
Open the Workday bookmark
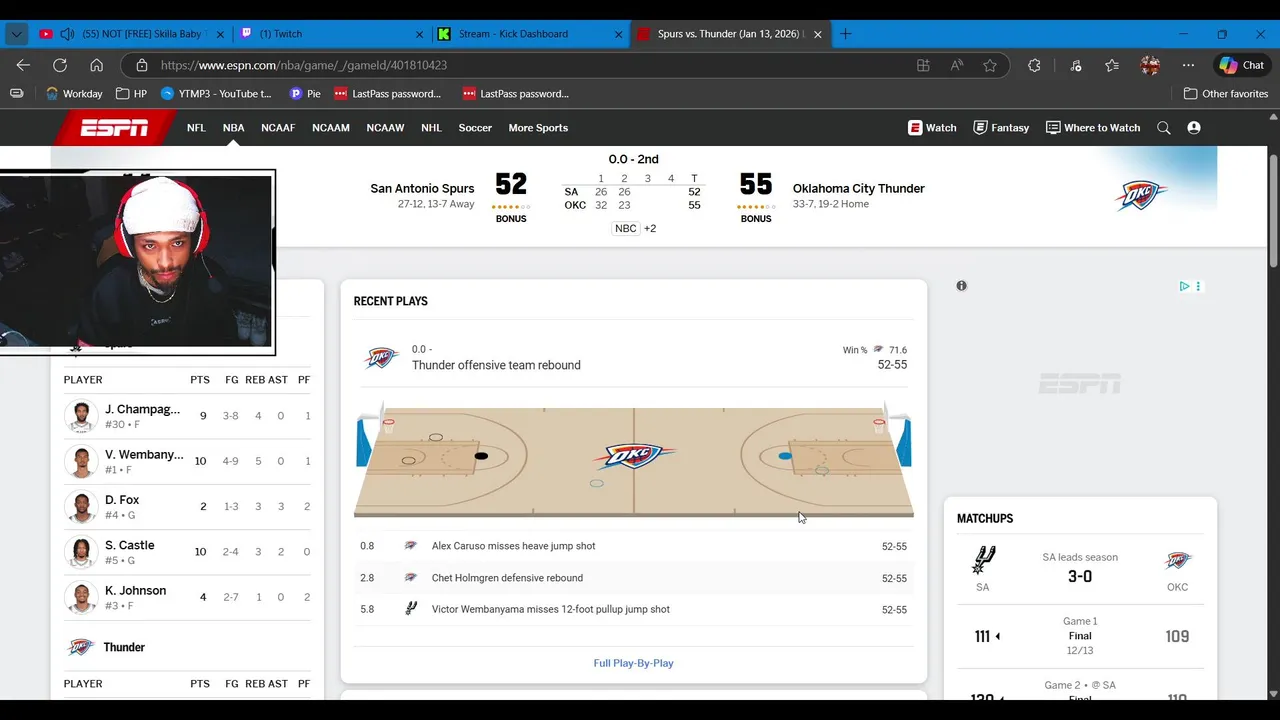pyautogui.click(x=74, y=94)
